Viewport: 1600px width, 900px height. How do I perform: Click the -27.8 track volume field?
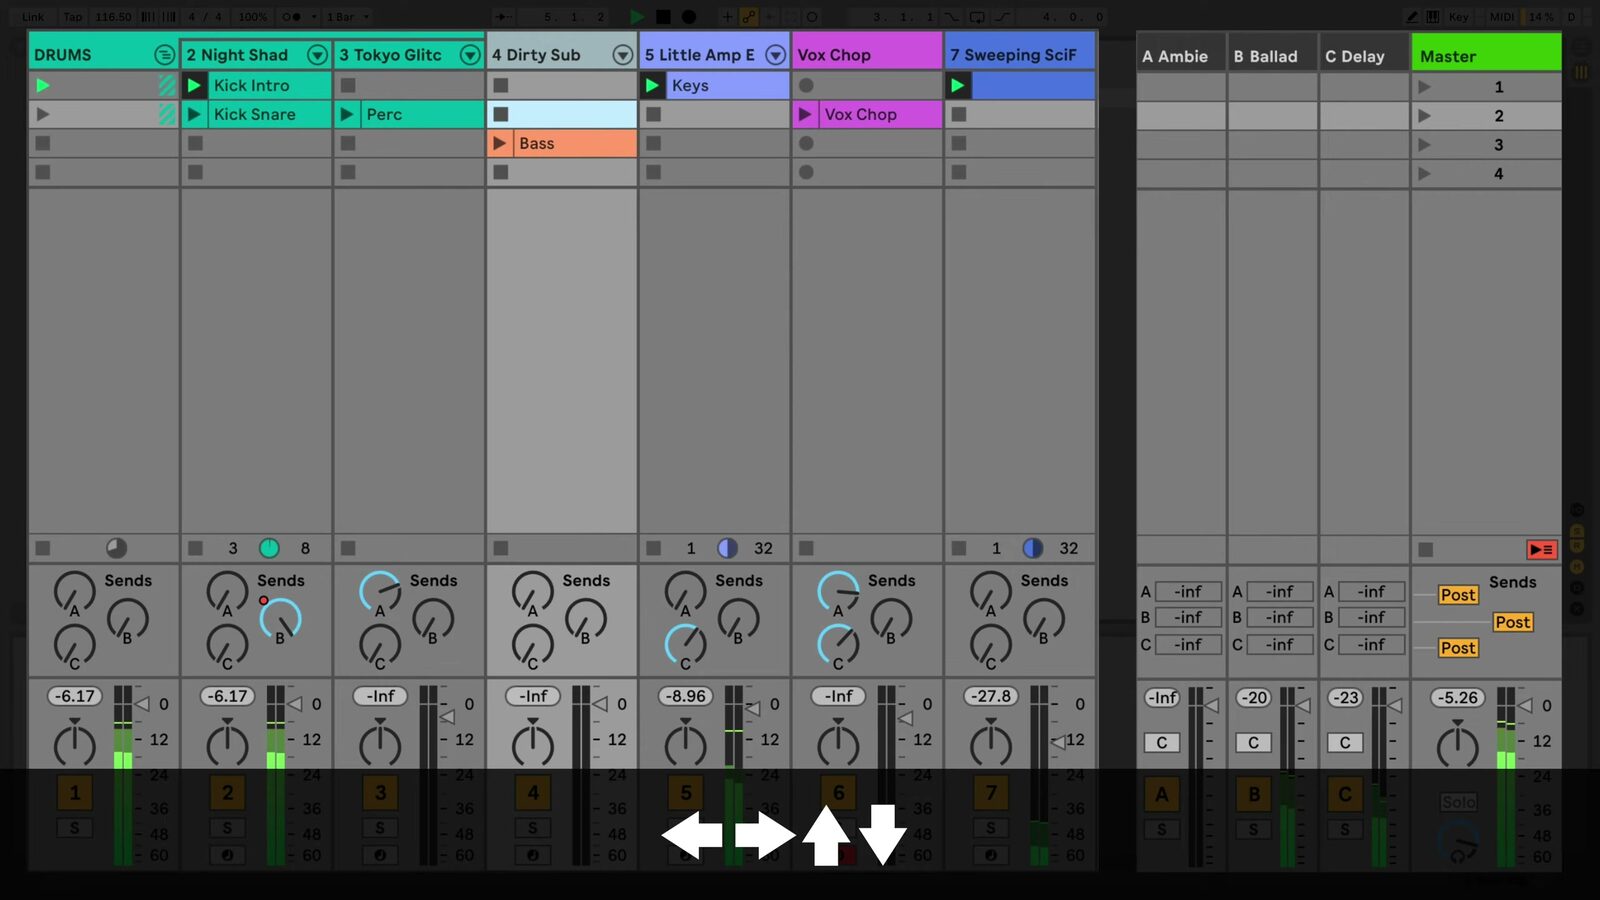991,696
